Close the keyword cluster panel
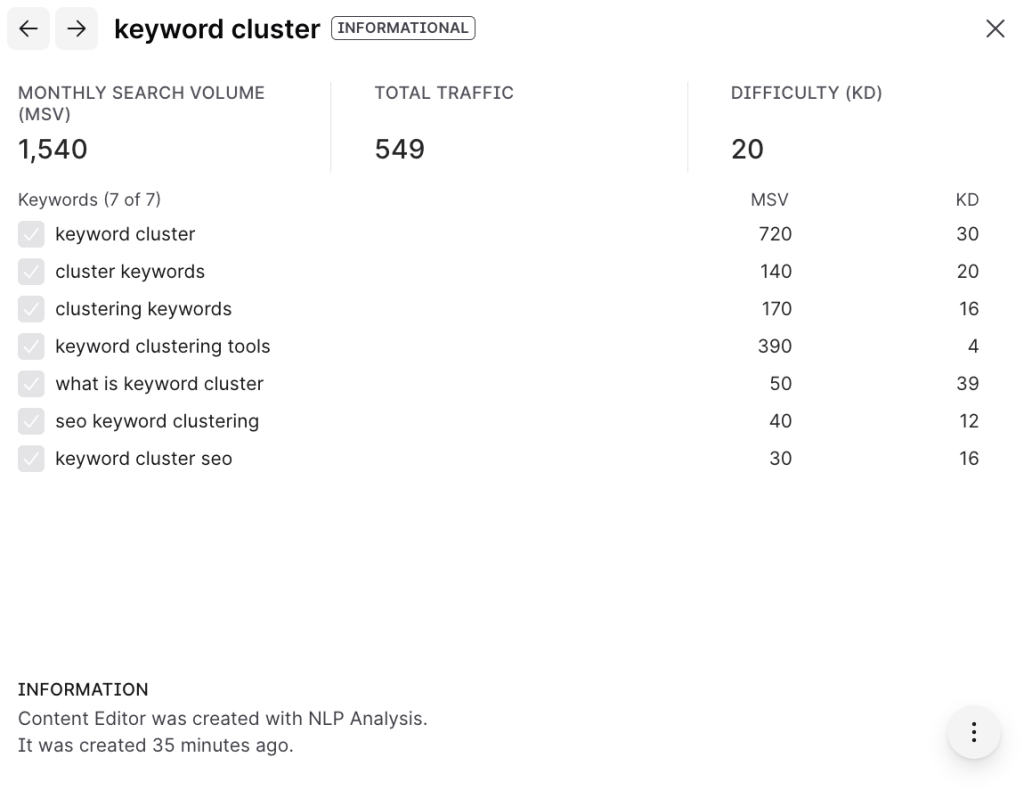 [x=995, y=29]
